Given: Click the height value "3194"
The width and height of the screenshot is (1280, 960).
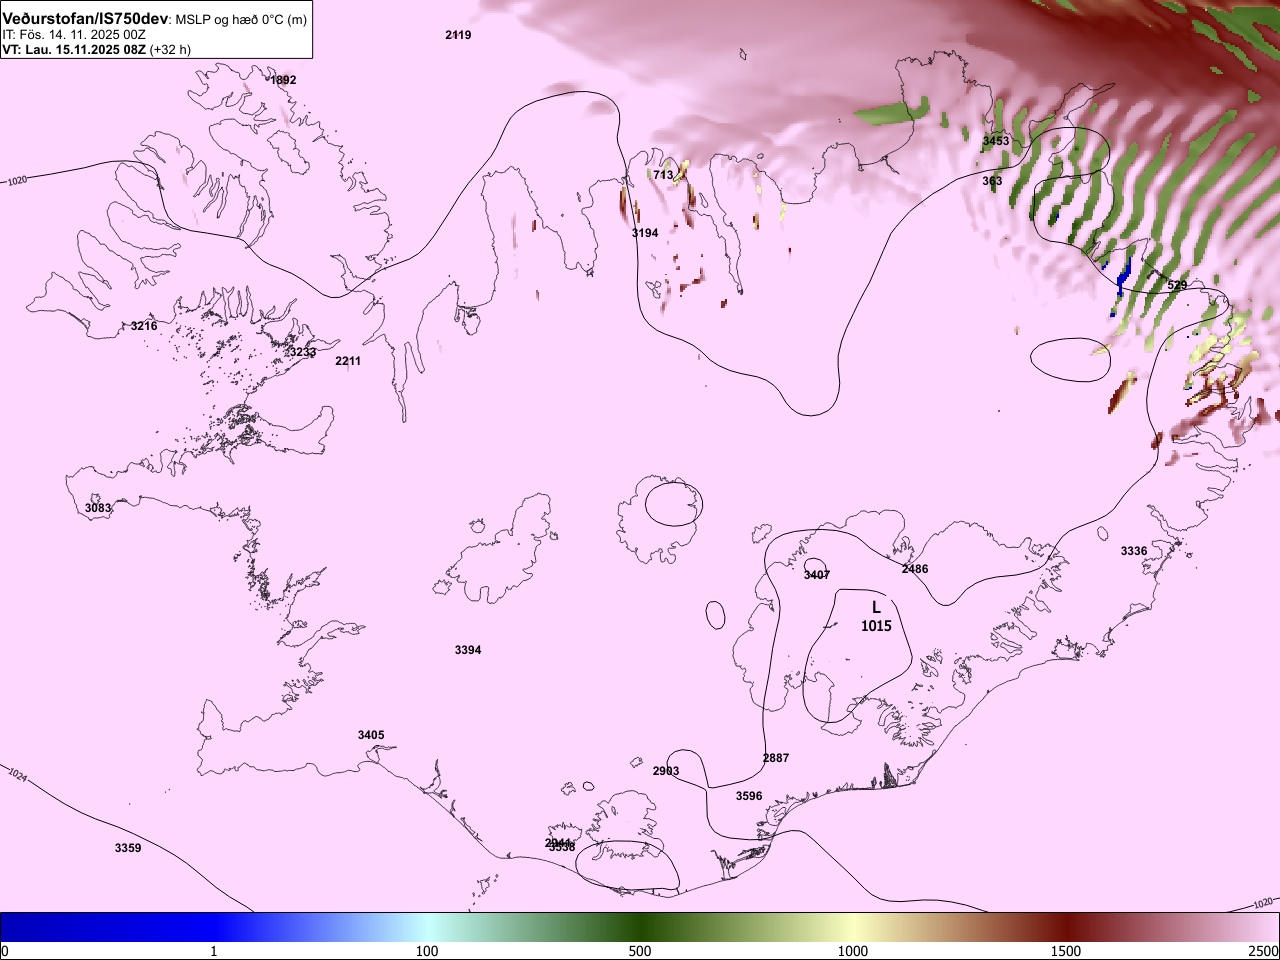Looking at the screenshot, I should [x=645, y=233].
